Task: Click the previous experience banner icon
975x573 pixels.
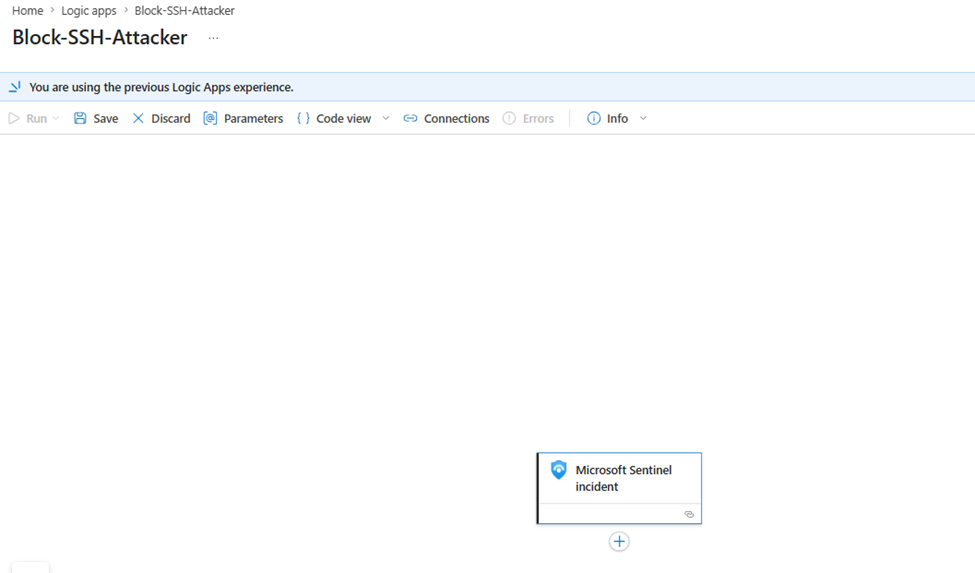Action: [x=15, y=87]
